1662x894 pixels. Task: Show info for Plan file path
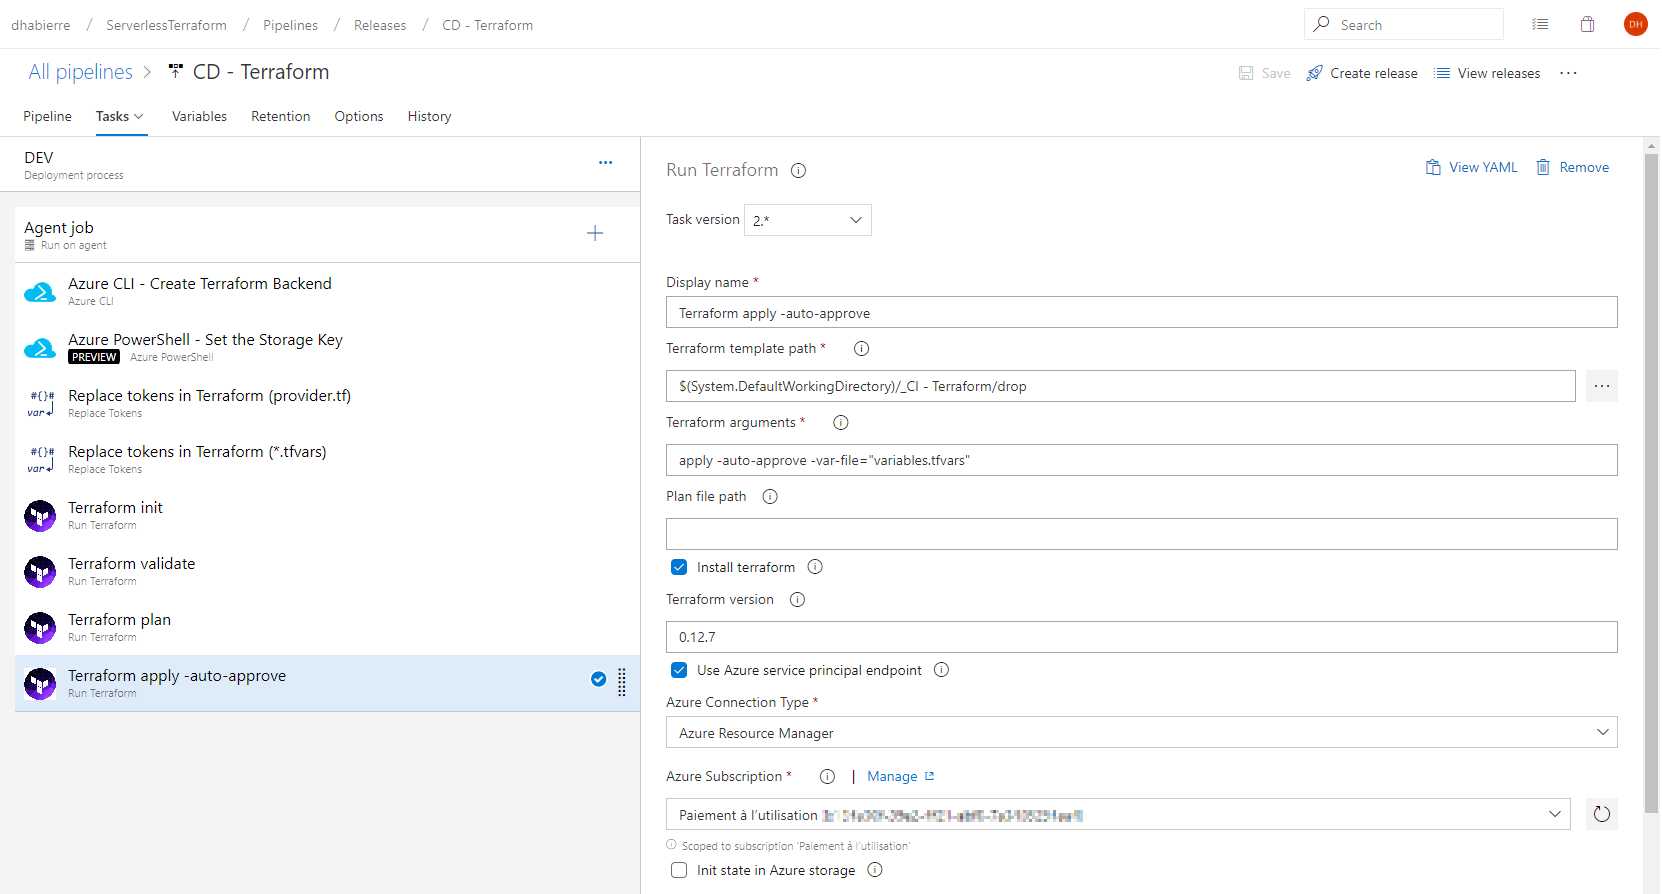[770, 496]
